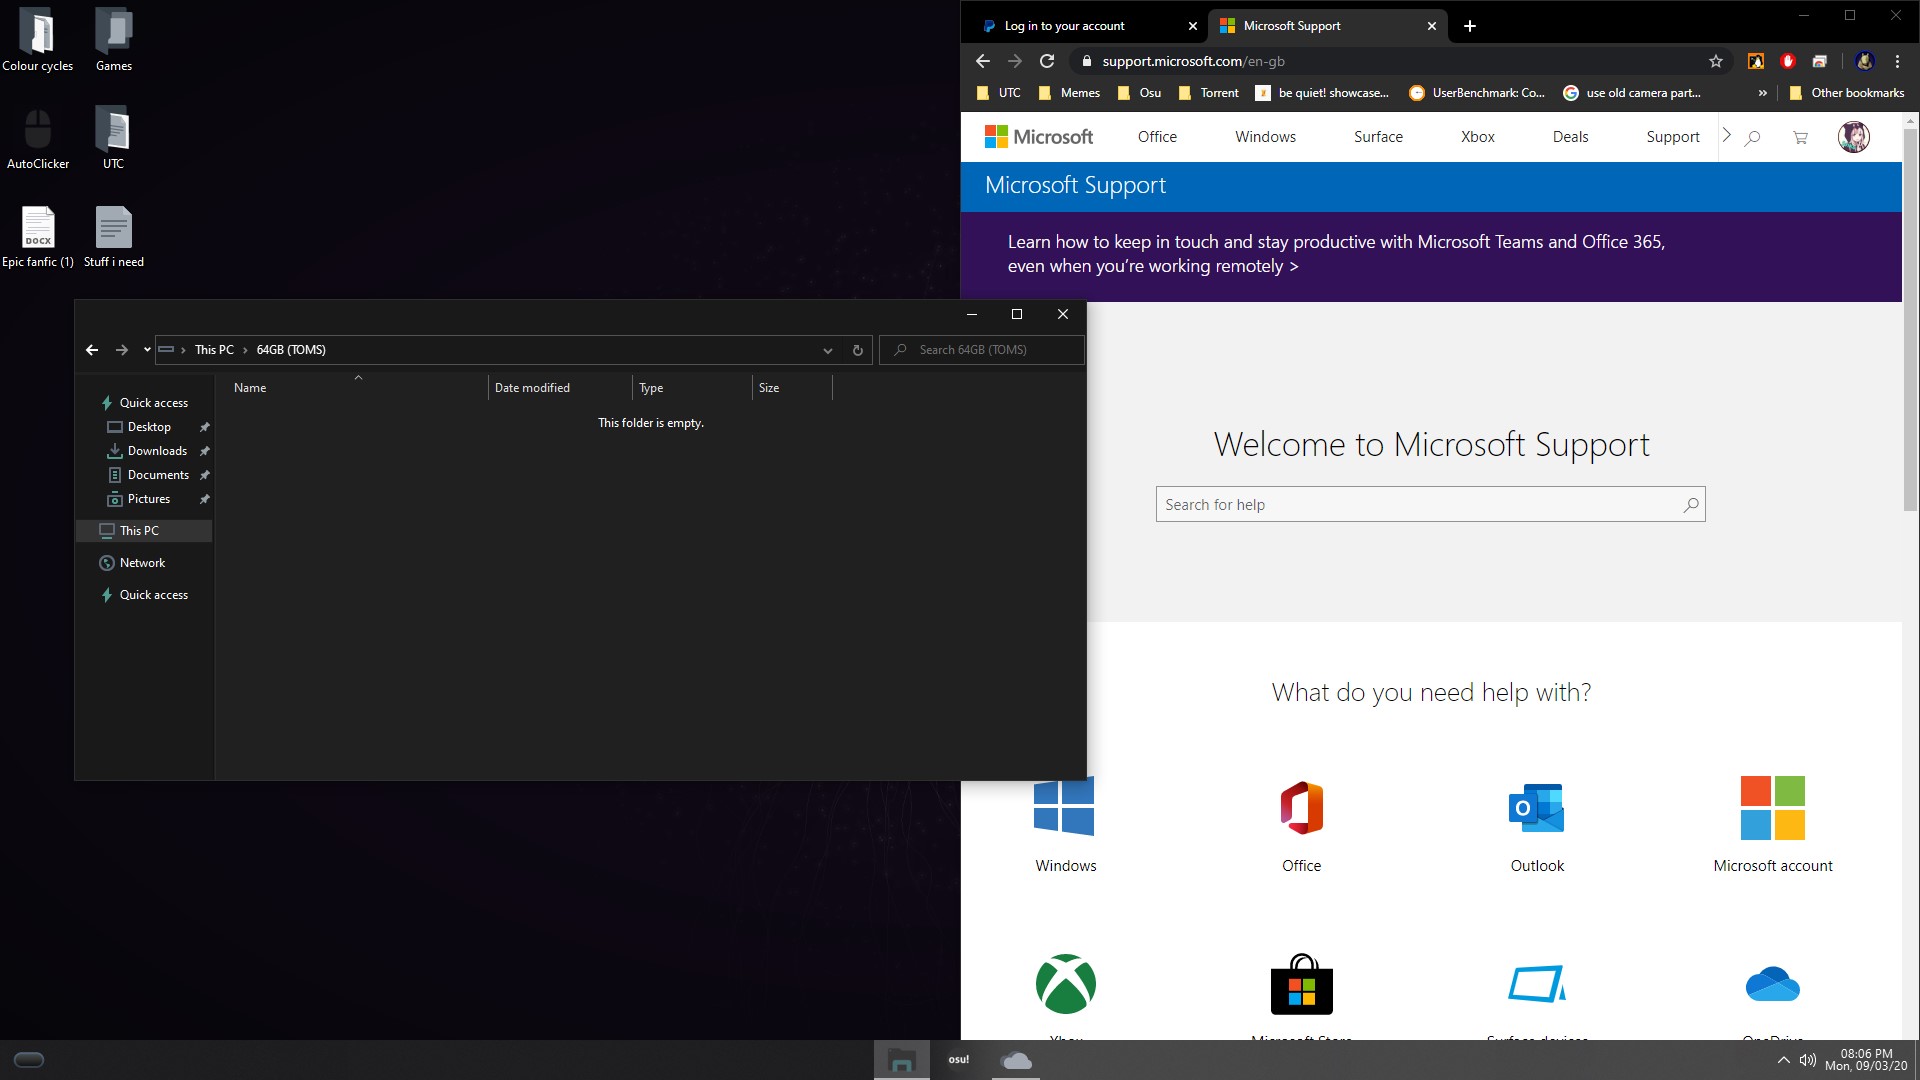Open Desktop in the Quick access list
Screen dimensions: 1920x1080
pos(149,427)
